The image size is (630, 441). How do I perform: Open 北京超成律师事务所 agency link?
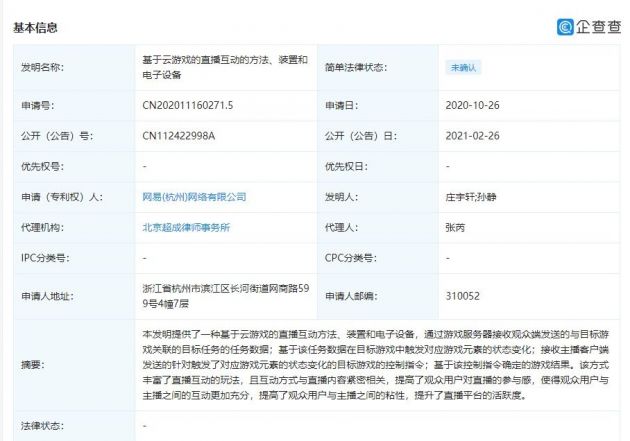pyautogui.click(x=186, y=228)
